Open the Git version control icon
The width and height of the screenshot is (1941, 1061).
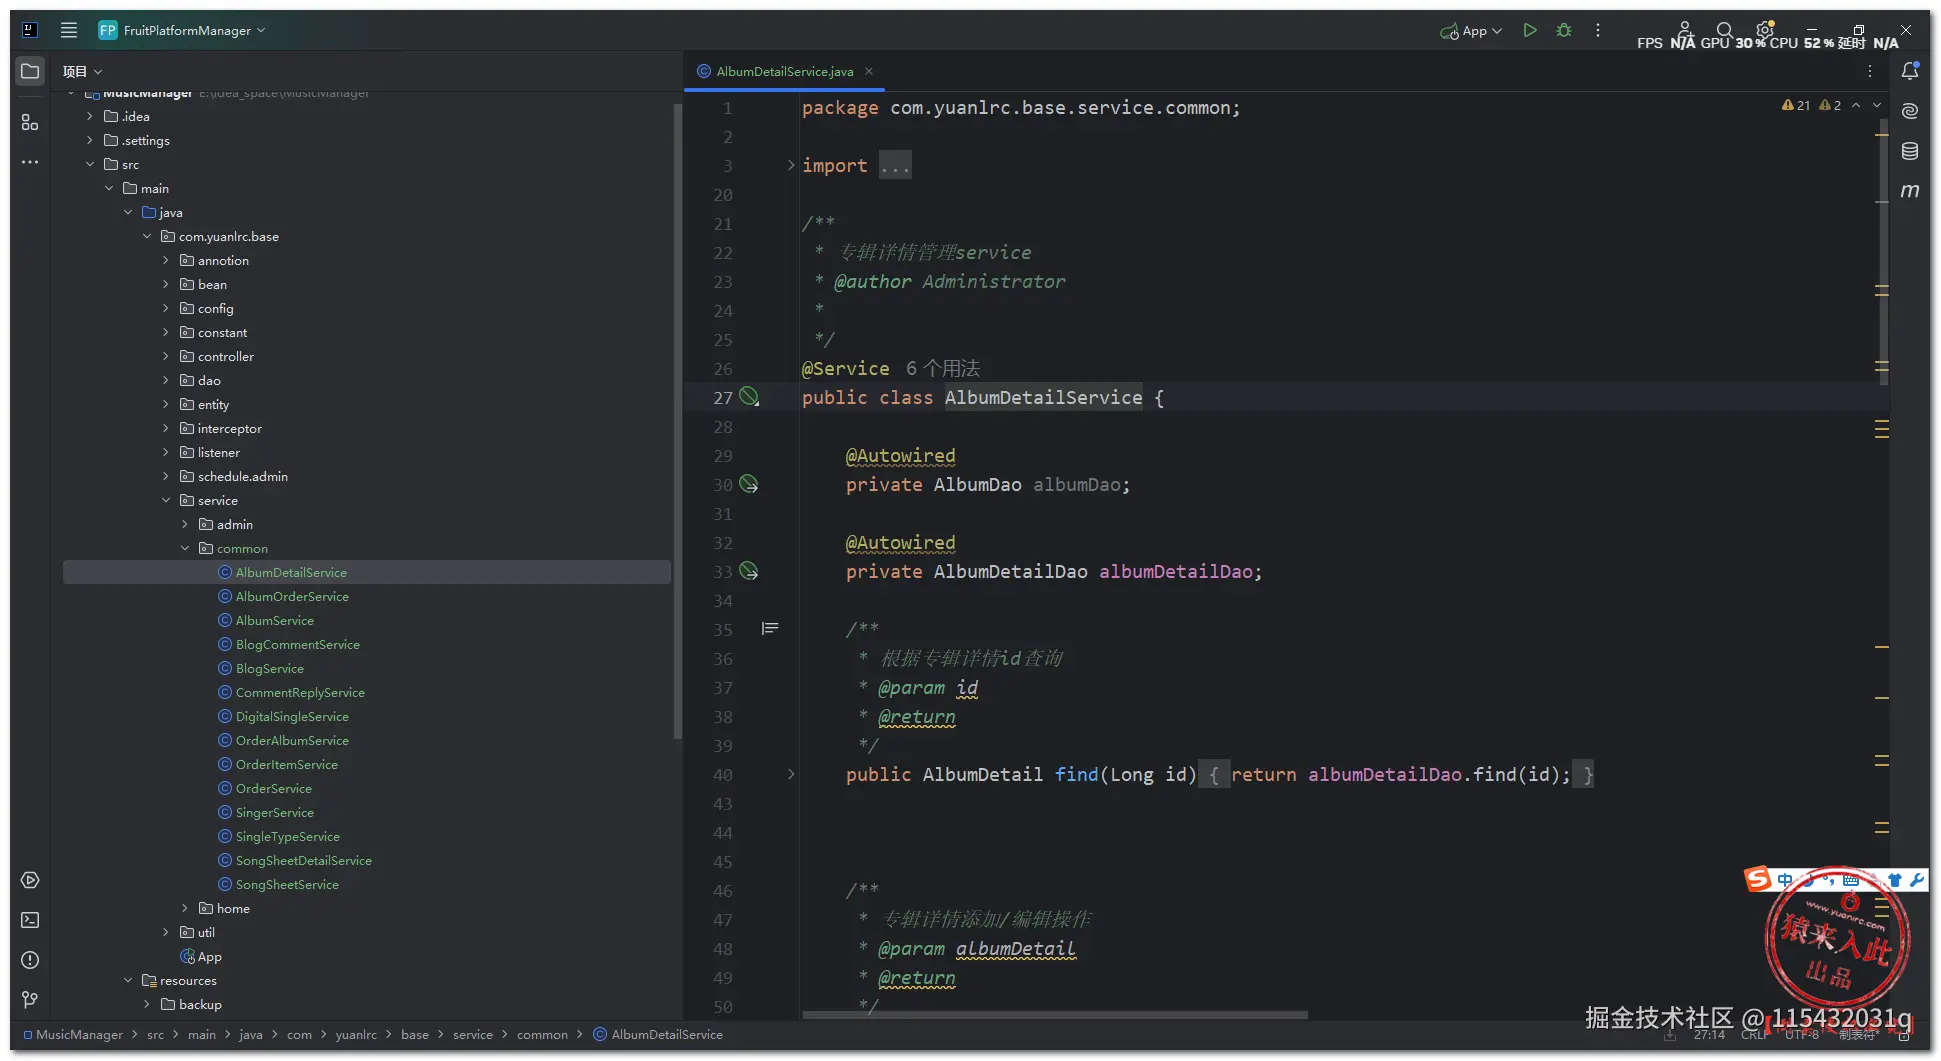[x=30, y=999]
